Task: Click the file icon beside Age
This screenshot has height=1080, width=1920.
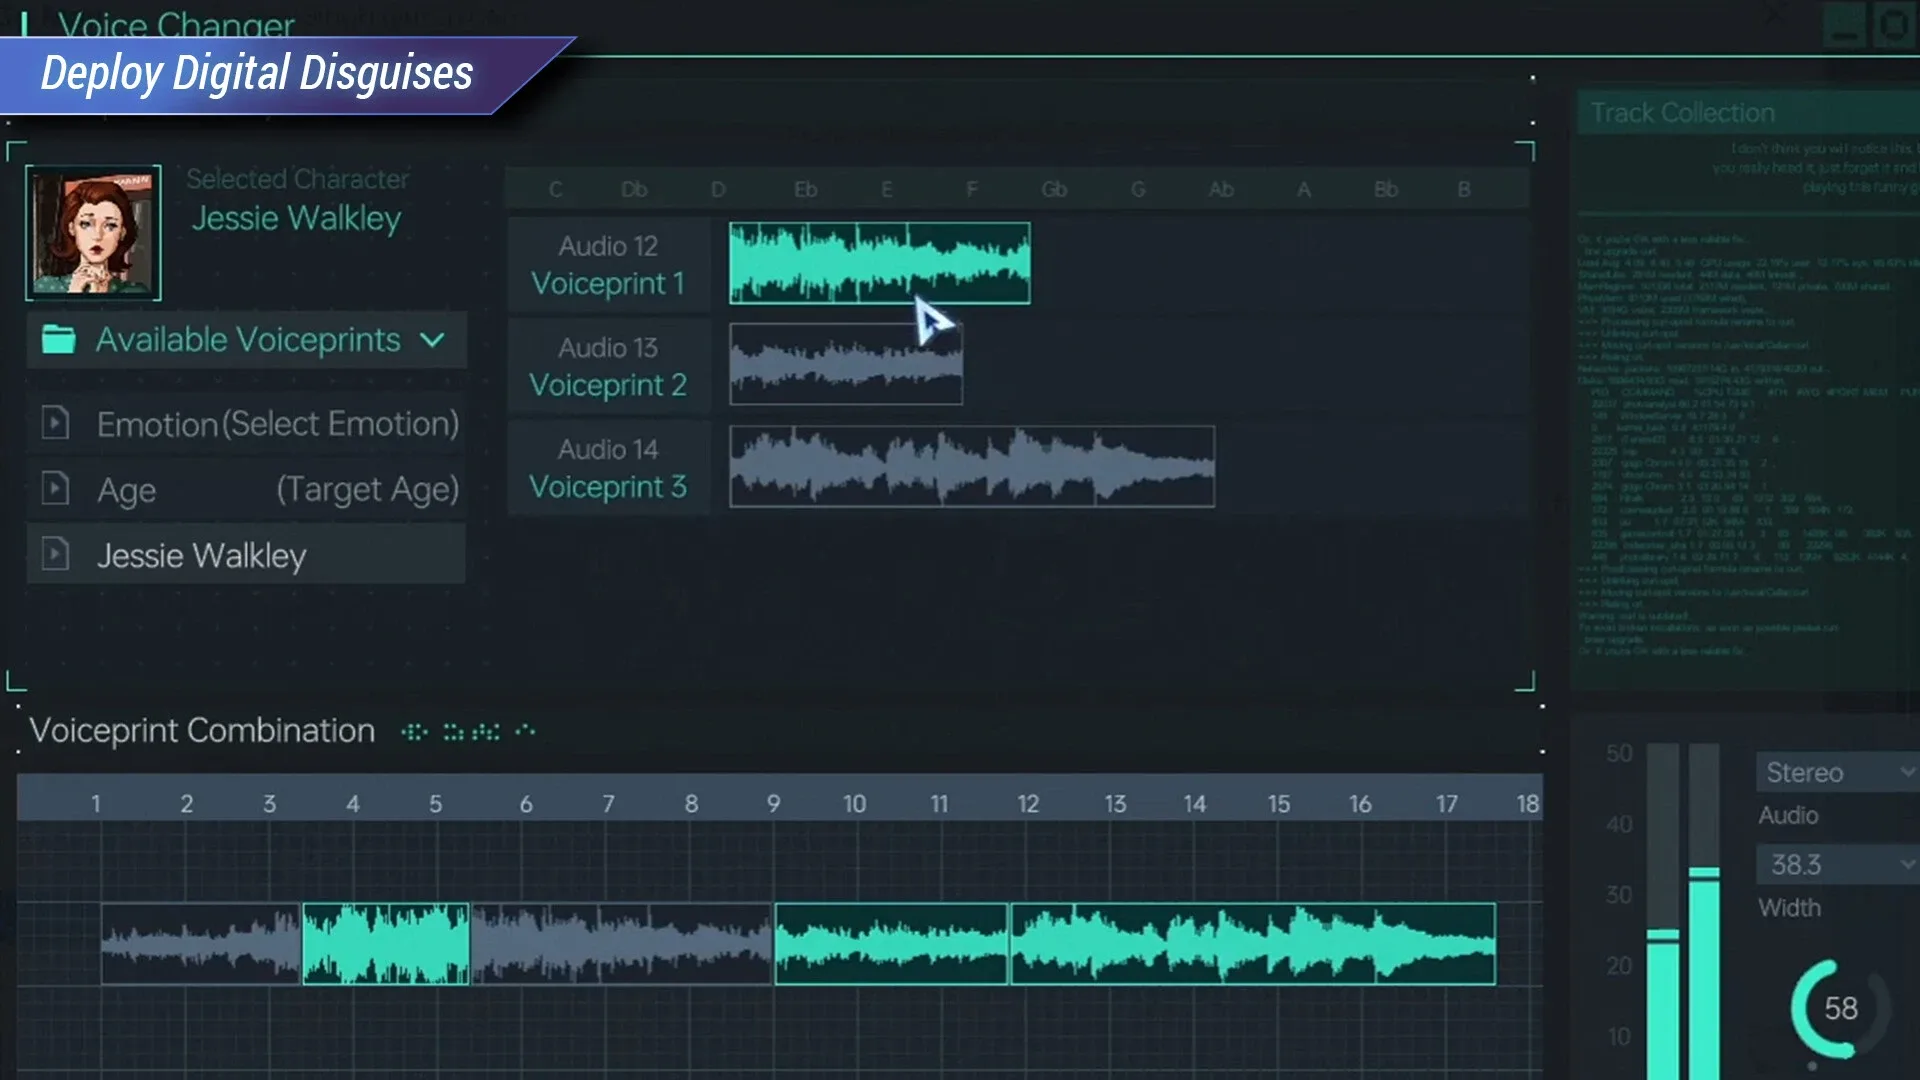Action: coord(56,488)
